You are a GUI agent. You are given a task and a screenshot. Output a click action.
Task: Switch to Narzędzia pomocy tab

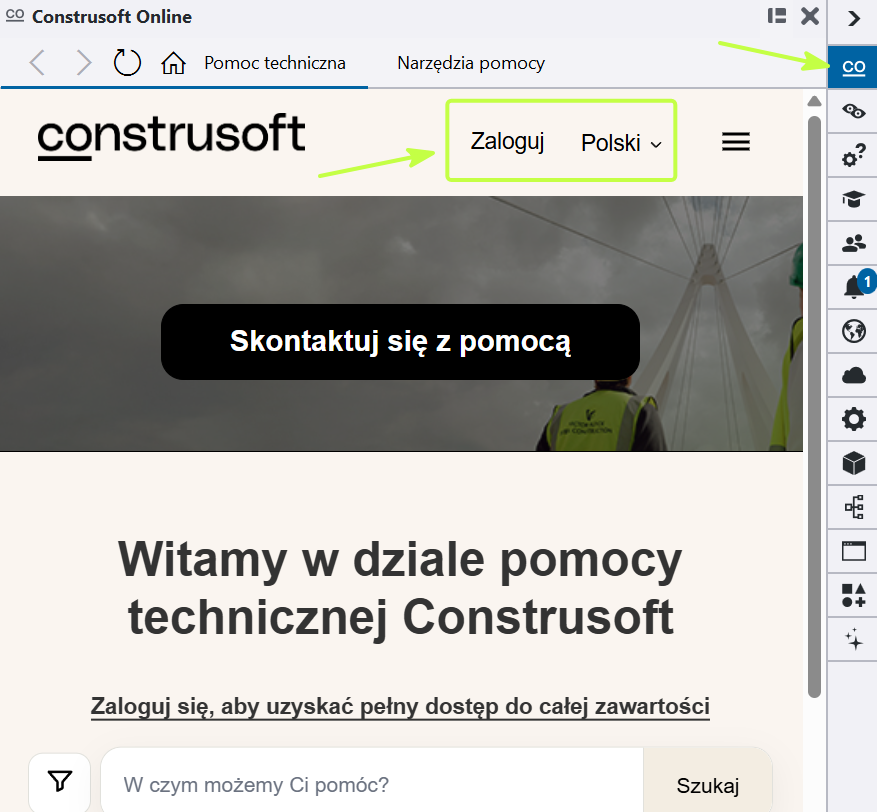point(471,63)
